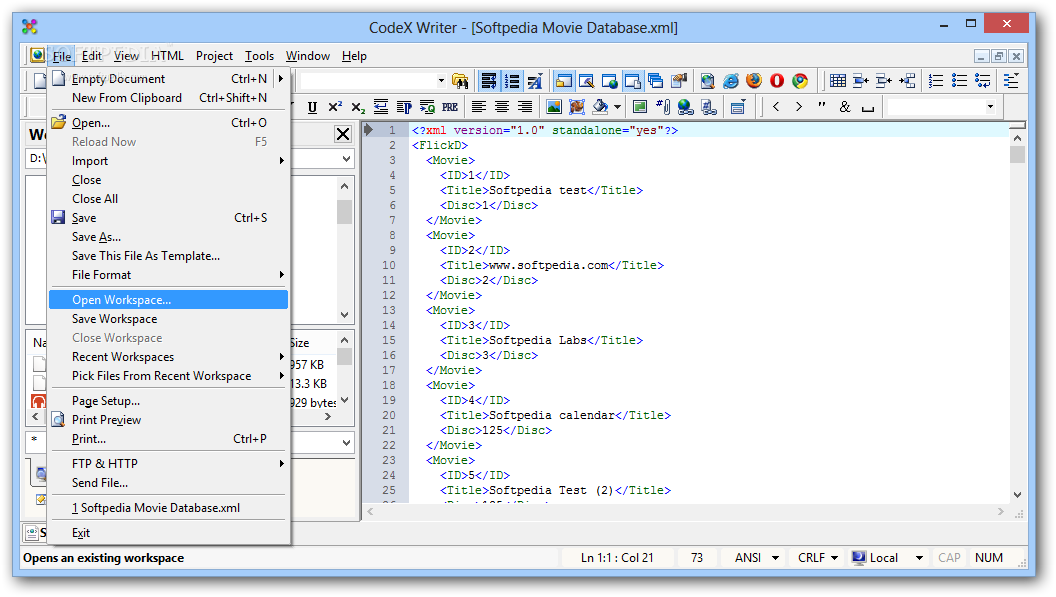Insert PRE preformatted tag
The image size is (1056, 597).
450,107
